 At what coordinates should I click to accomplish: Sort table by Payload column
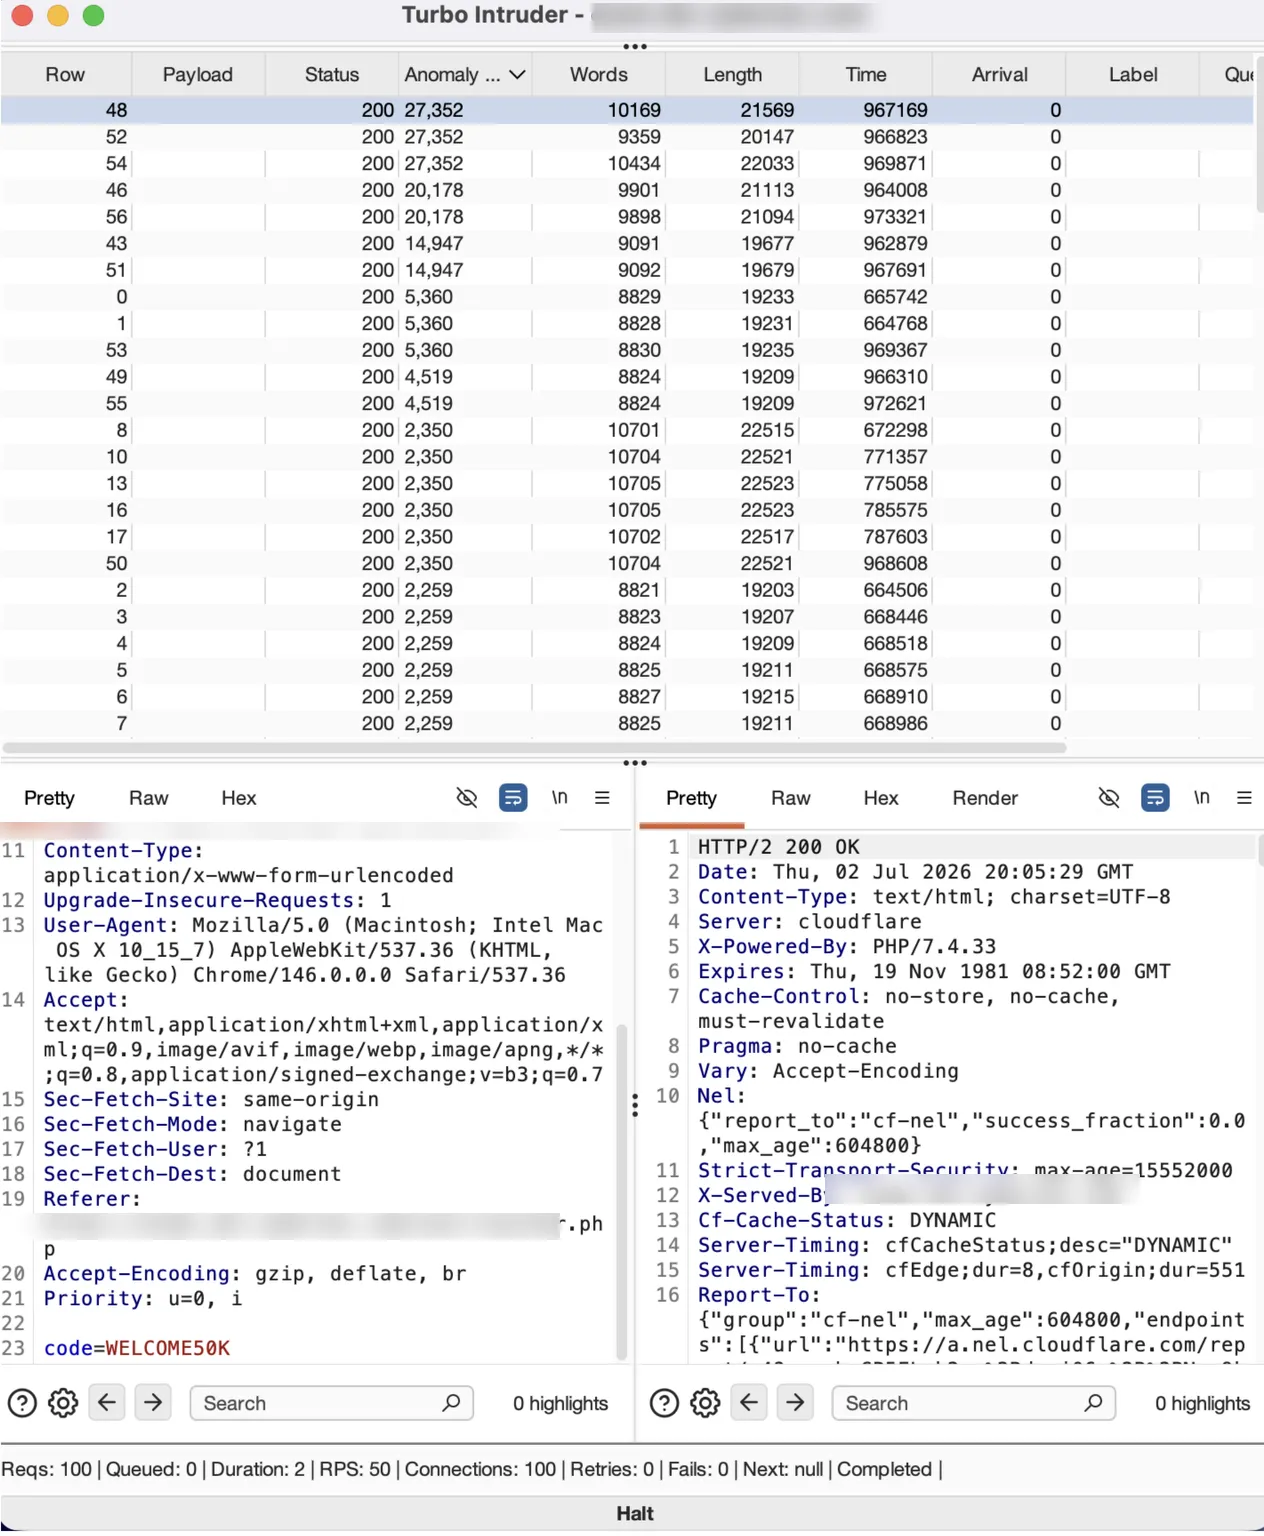coord(198,75)
